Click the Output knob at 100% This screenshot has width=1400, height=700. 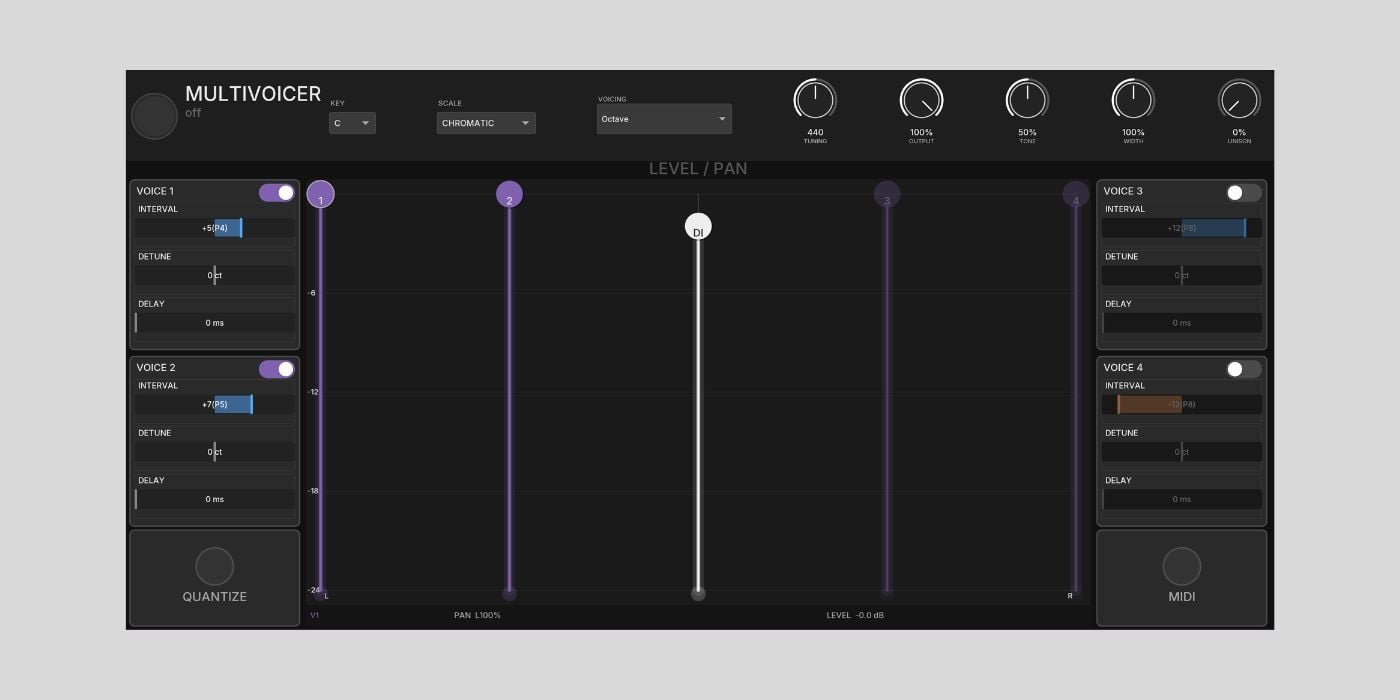point(921,100)
